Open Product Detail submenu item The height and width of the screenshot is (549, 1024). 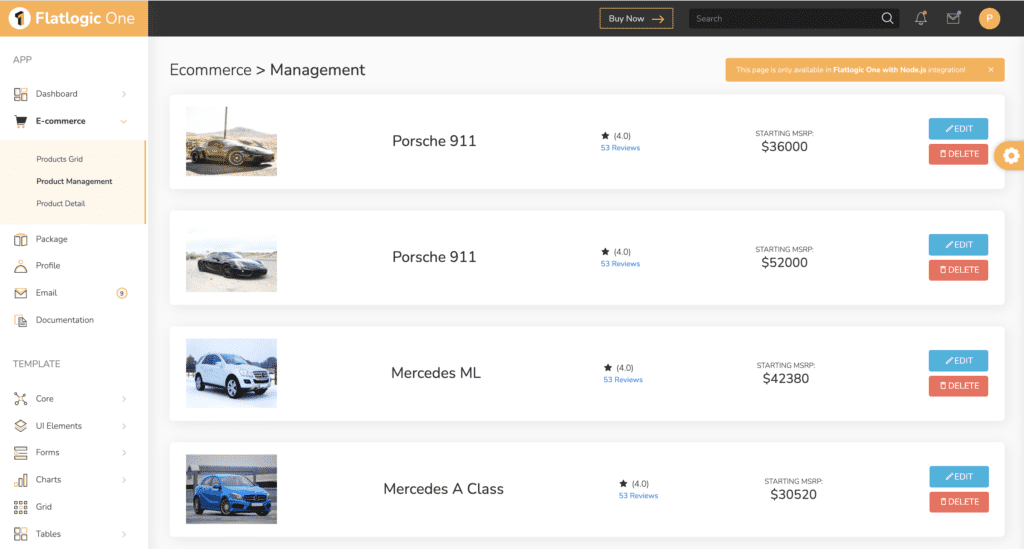pos(61,204)
